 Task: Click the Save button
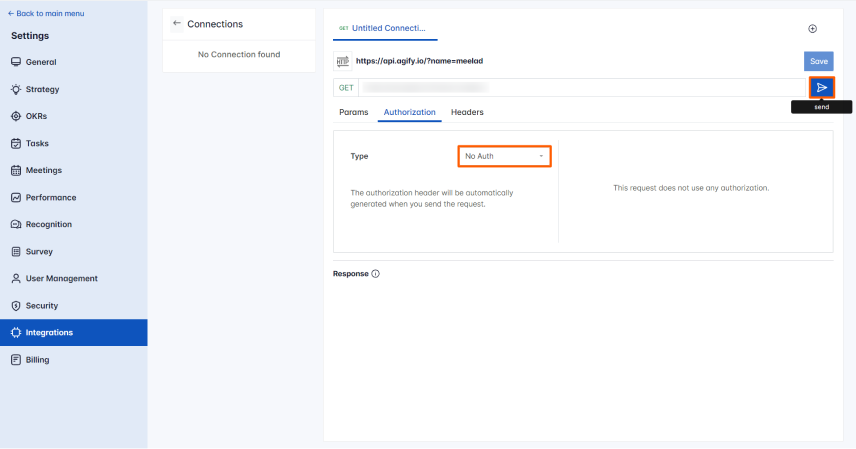click(818, 61)
